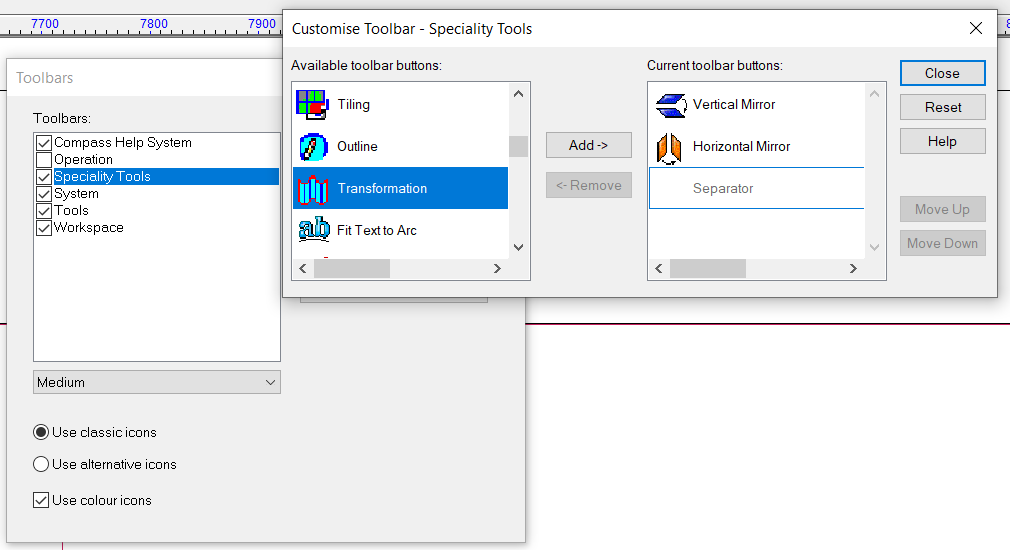
Task: Select 'Vertical Mirror' text in current buttons
Action: [734, 104]
